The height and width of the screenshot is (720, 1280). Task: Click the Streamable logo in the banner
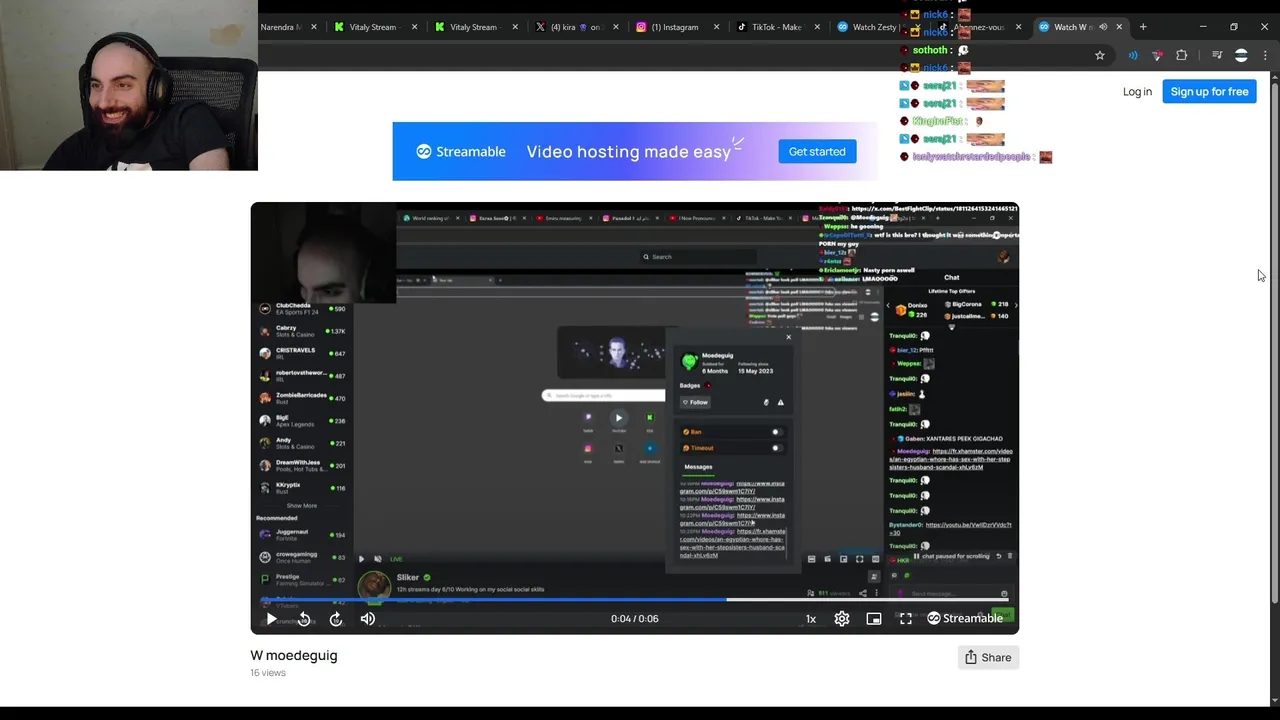pyautogui.click(x=461, y=152)
